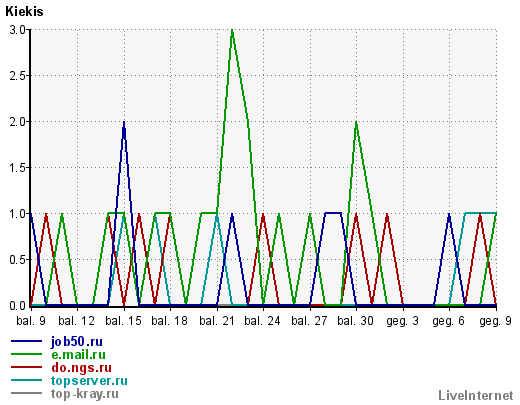520x405 pixels.
Task: Click the job50.ru legend label
Action: 77,342
